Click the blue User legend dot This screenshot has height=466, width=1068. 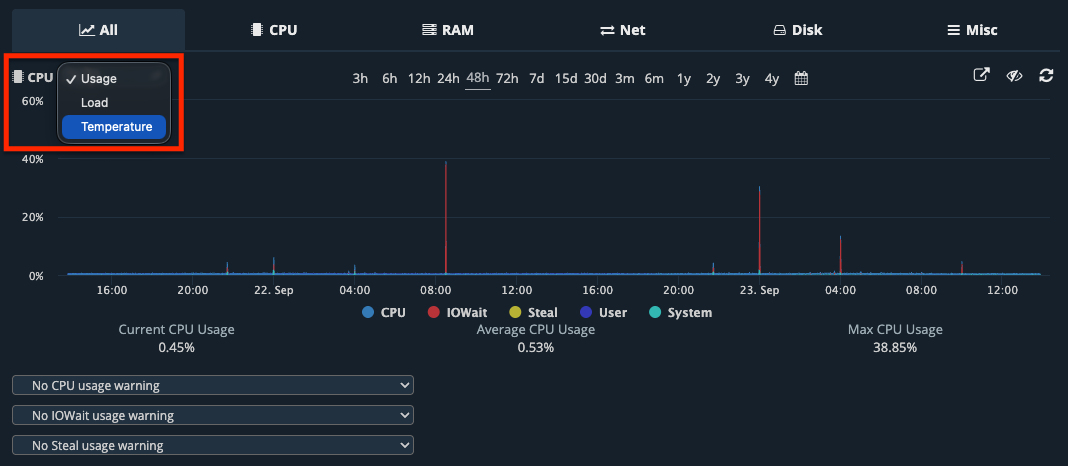point(586,313)
